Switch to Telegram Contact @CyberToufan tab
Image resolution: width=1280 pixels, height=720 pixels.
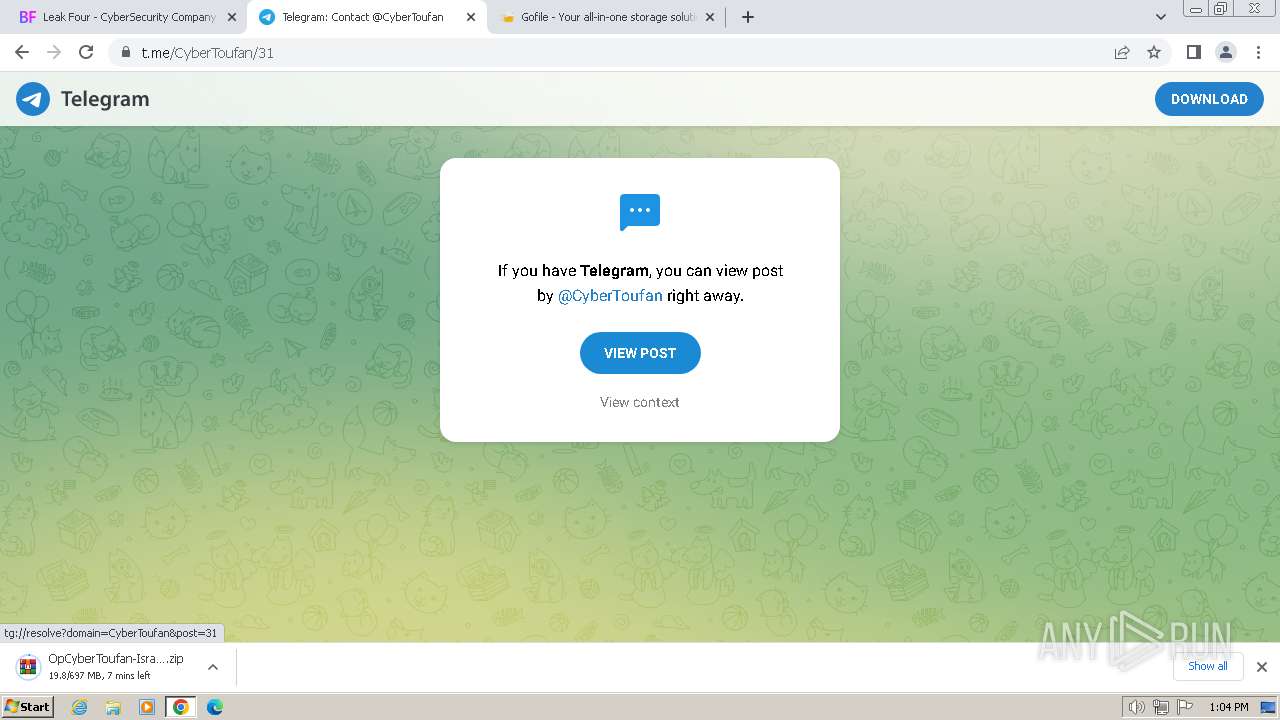click(366, 17)
